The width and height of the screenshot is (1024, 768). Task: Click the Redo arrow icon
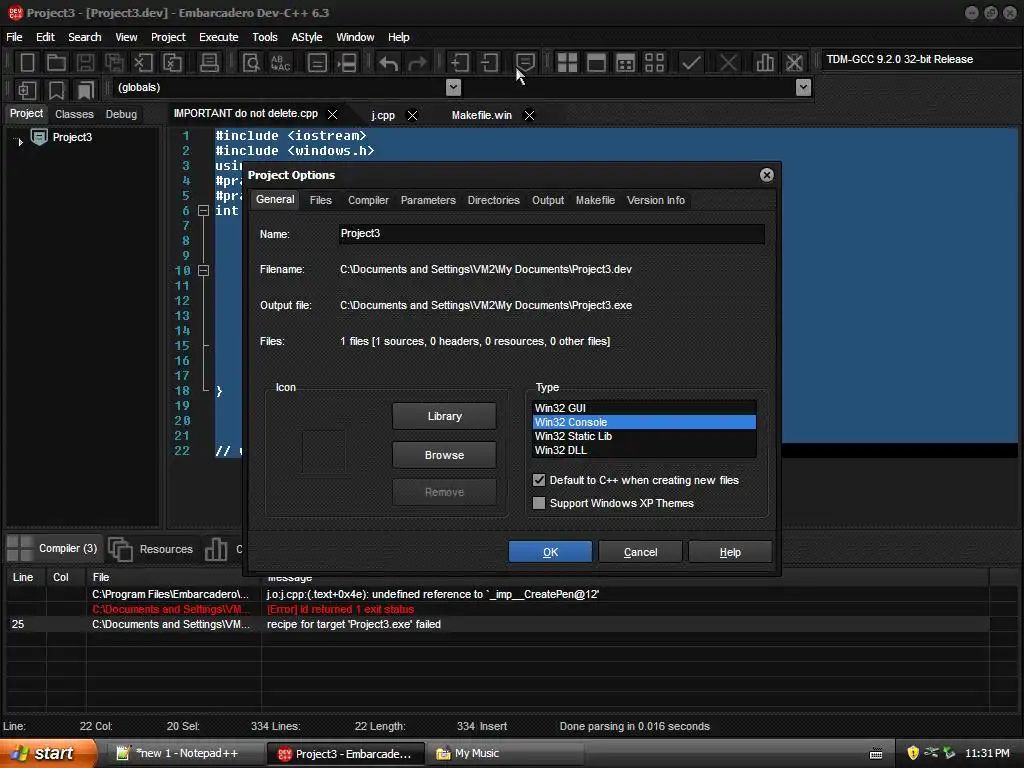click(417, 63)
